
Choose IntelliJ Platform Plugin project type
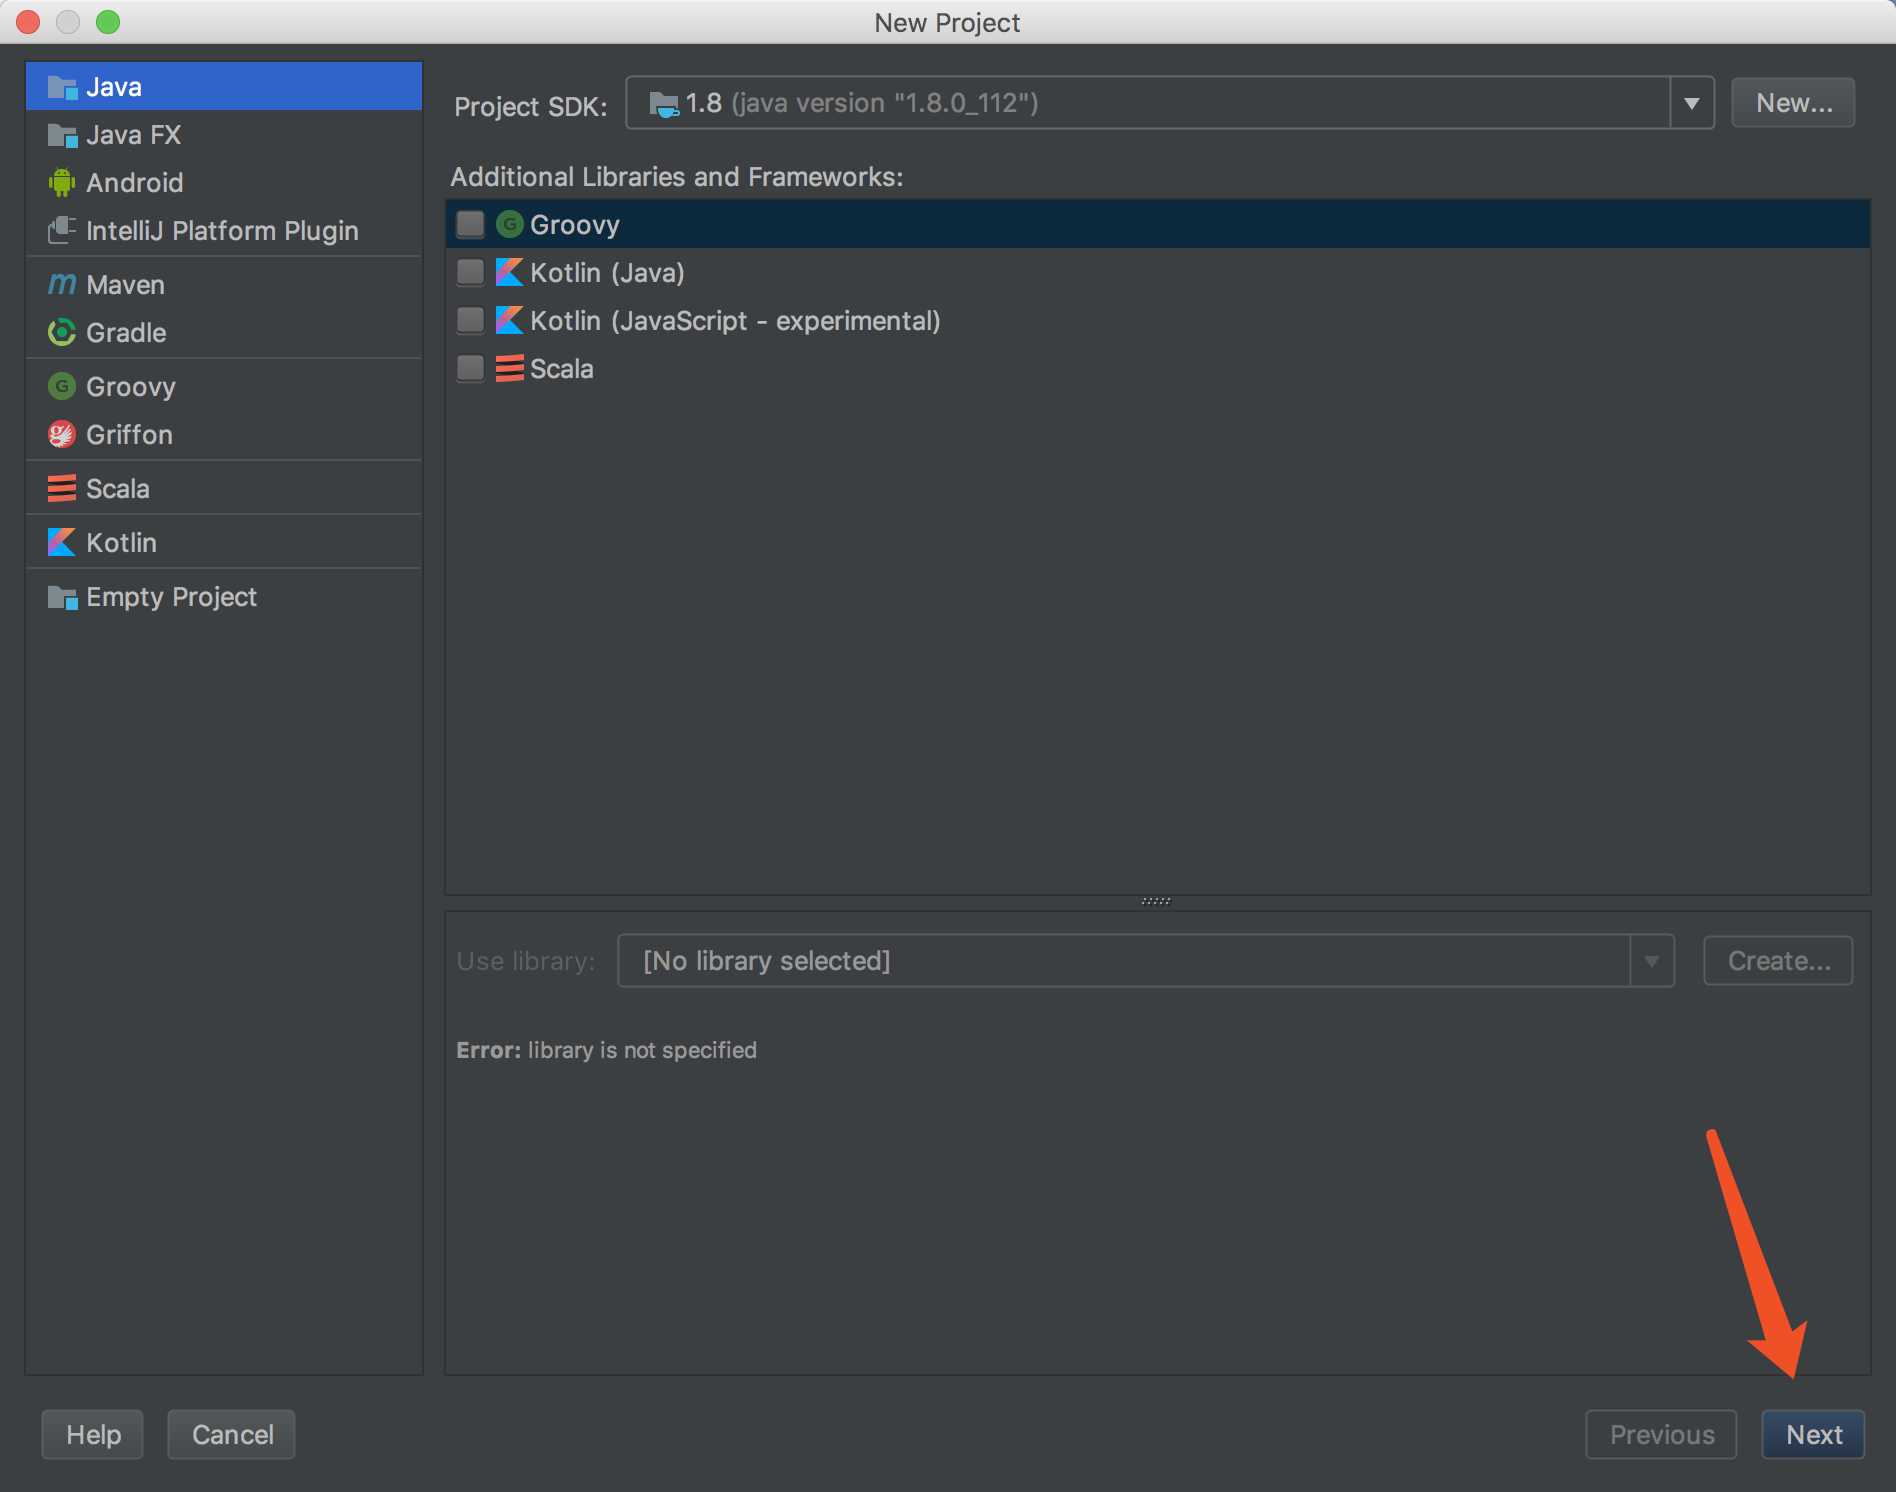pyautogui.click(x=224, y=231)
